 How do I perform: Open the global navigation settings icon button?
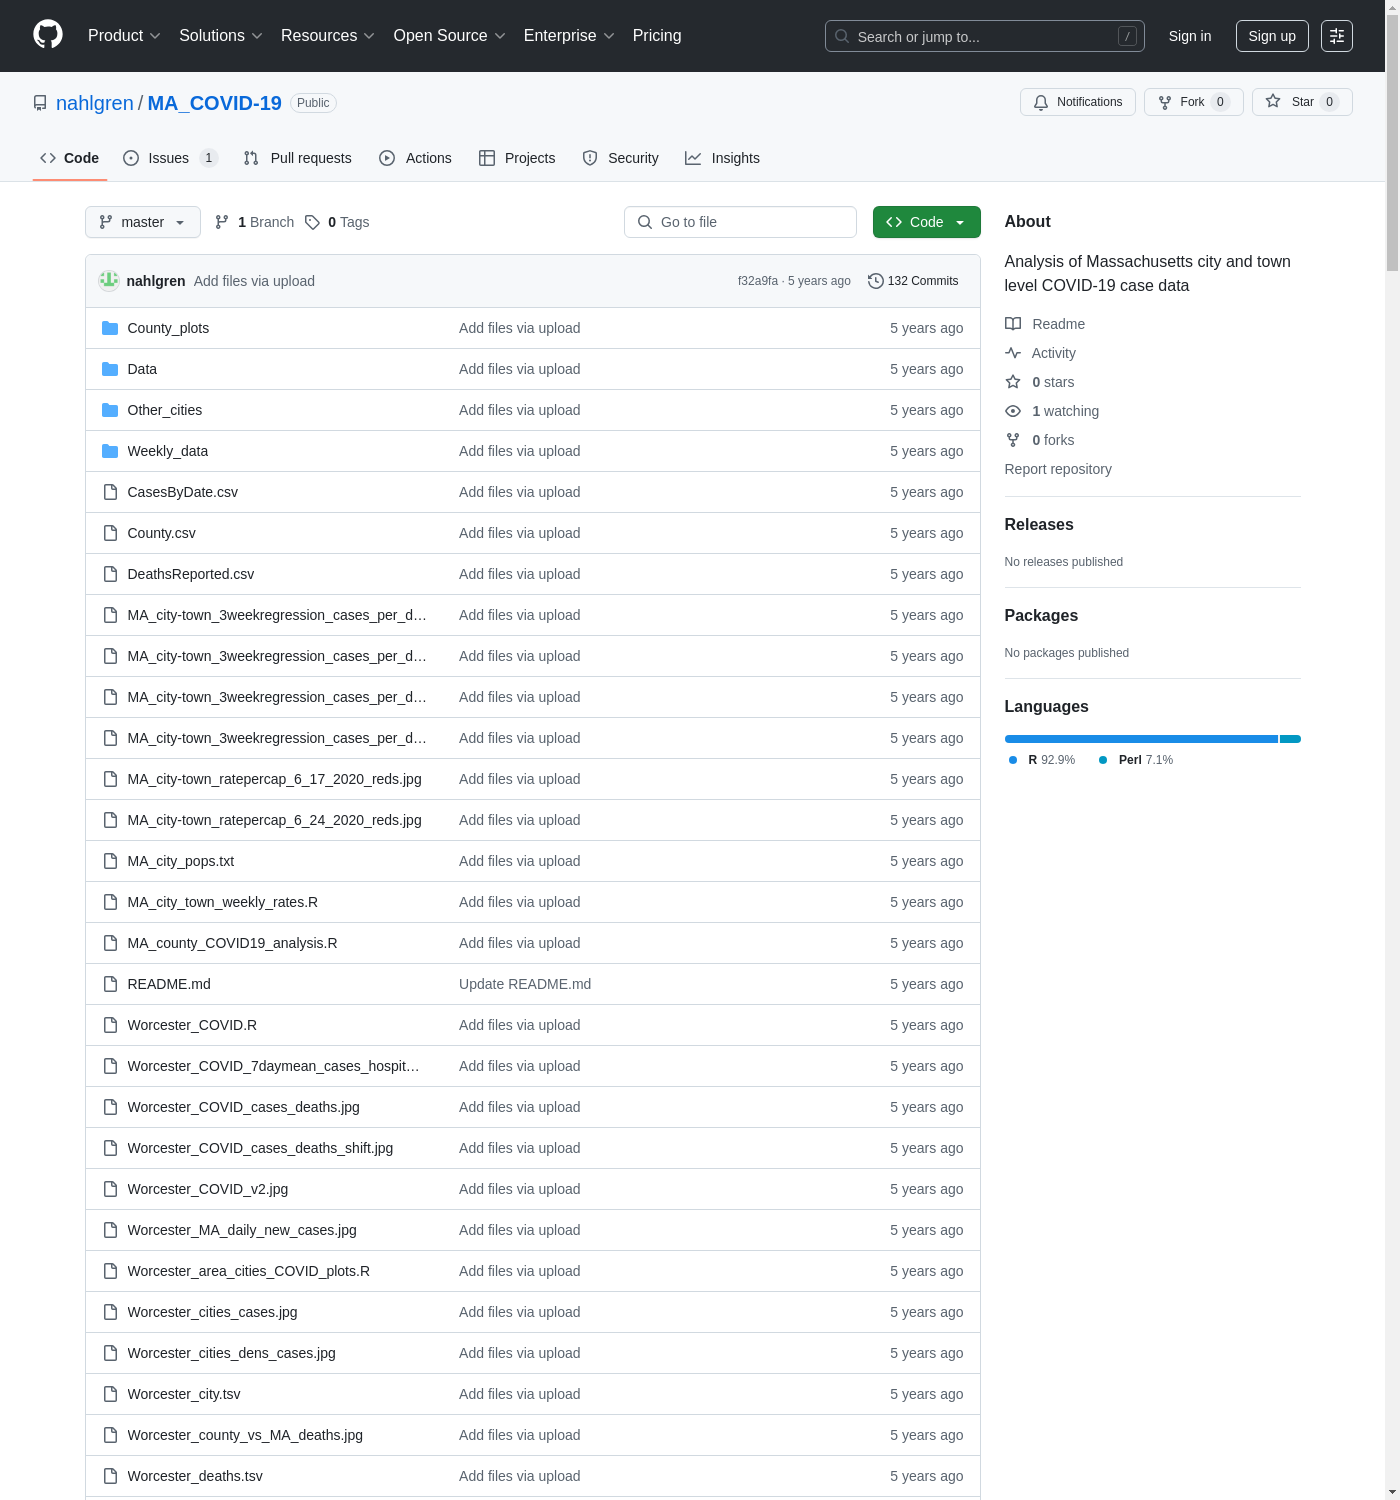coord(1336,36)
